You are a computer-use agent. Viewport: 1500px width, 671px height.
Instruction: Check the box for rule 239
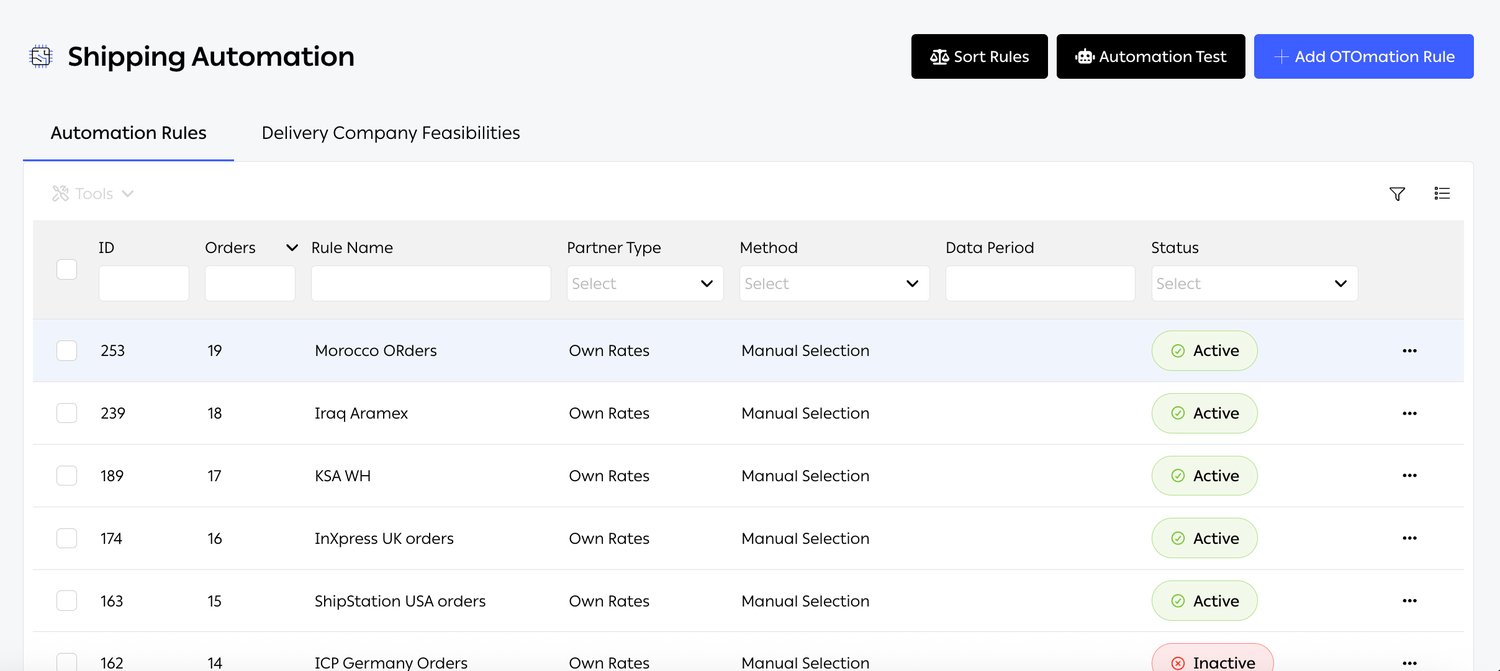point(67,413)
